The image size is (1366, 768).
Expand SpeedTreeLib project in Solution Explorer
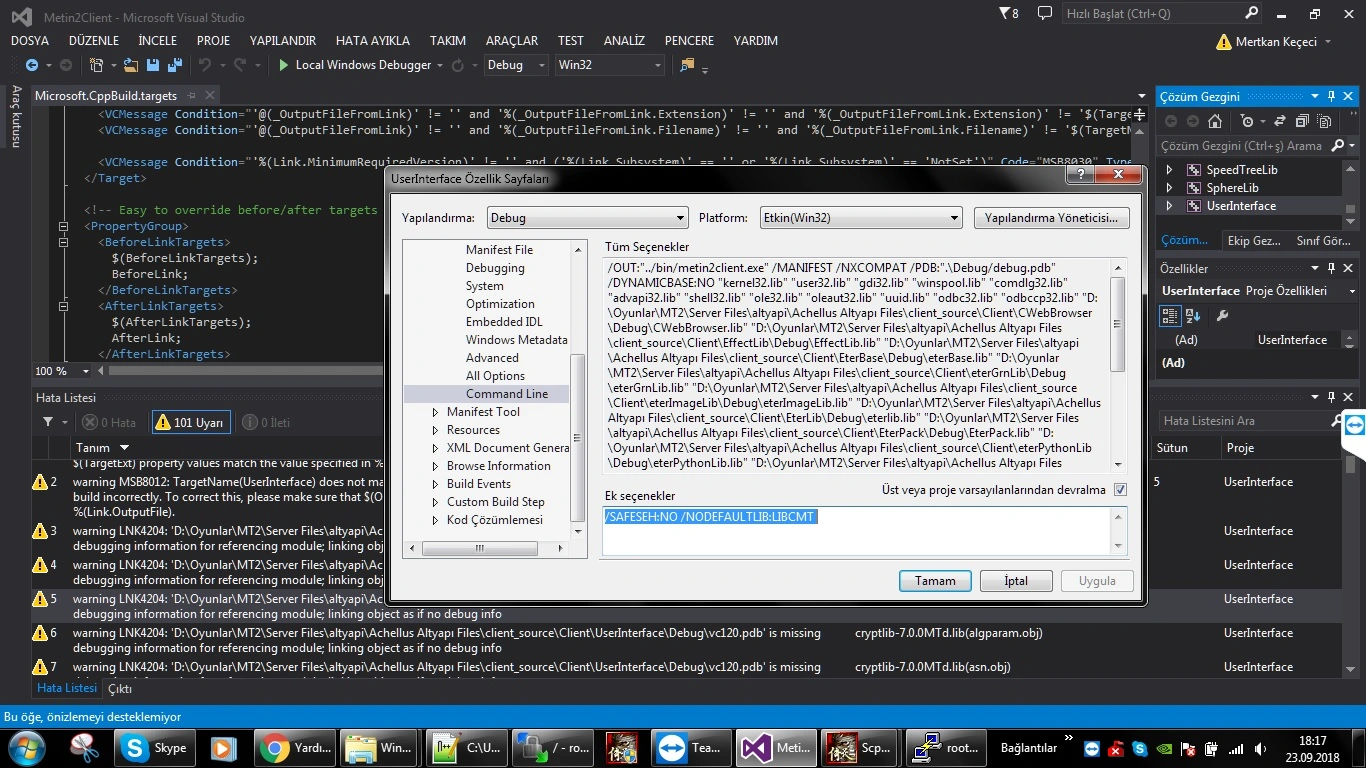(x=1170, y=170)
